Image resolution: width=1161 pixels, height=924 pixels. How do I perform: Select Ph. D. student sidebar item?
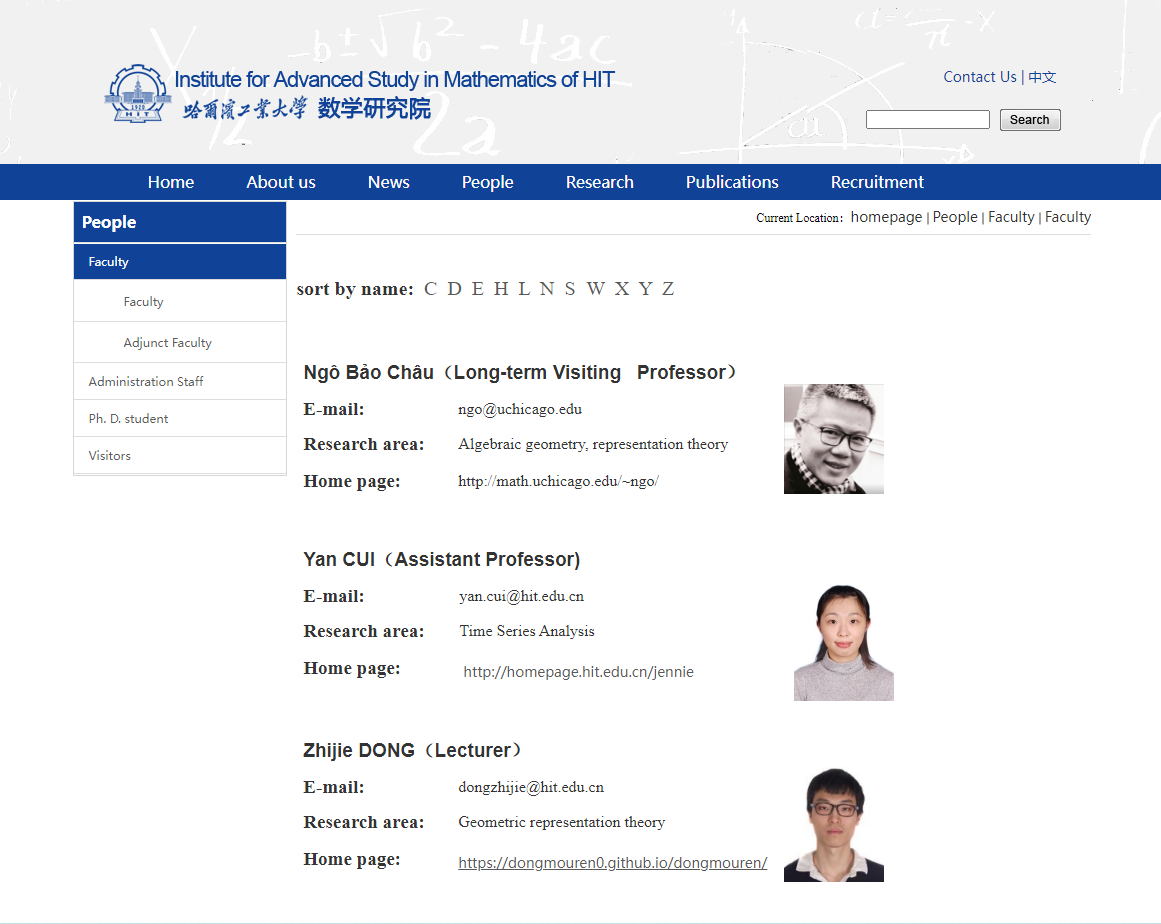pos(128,419)
